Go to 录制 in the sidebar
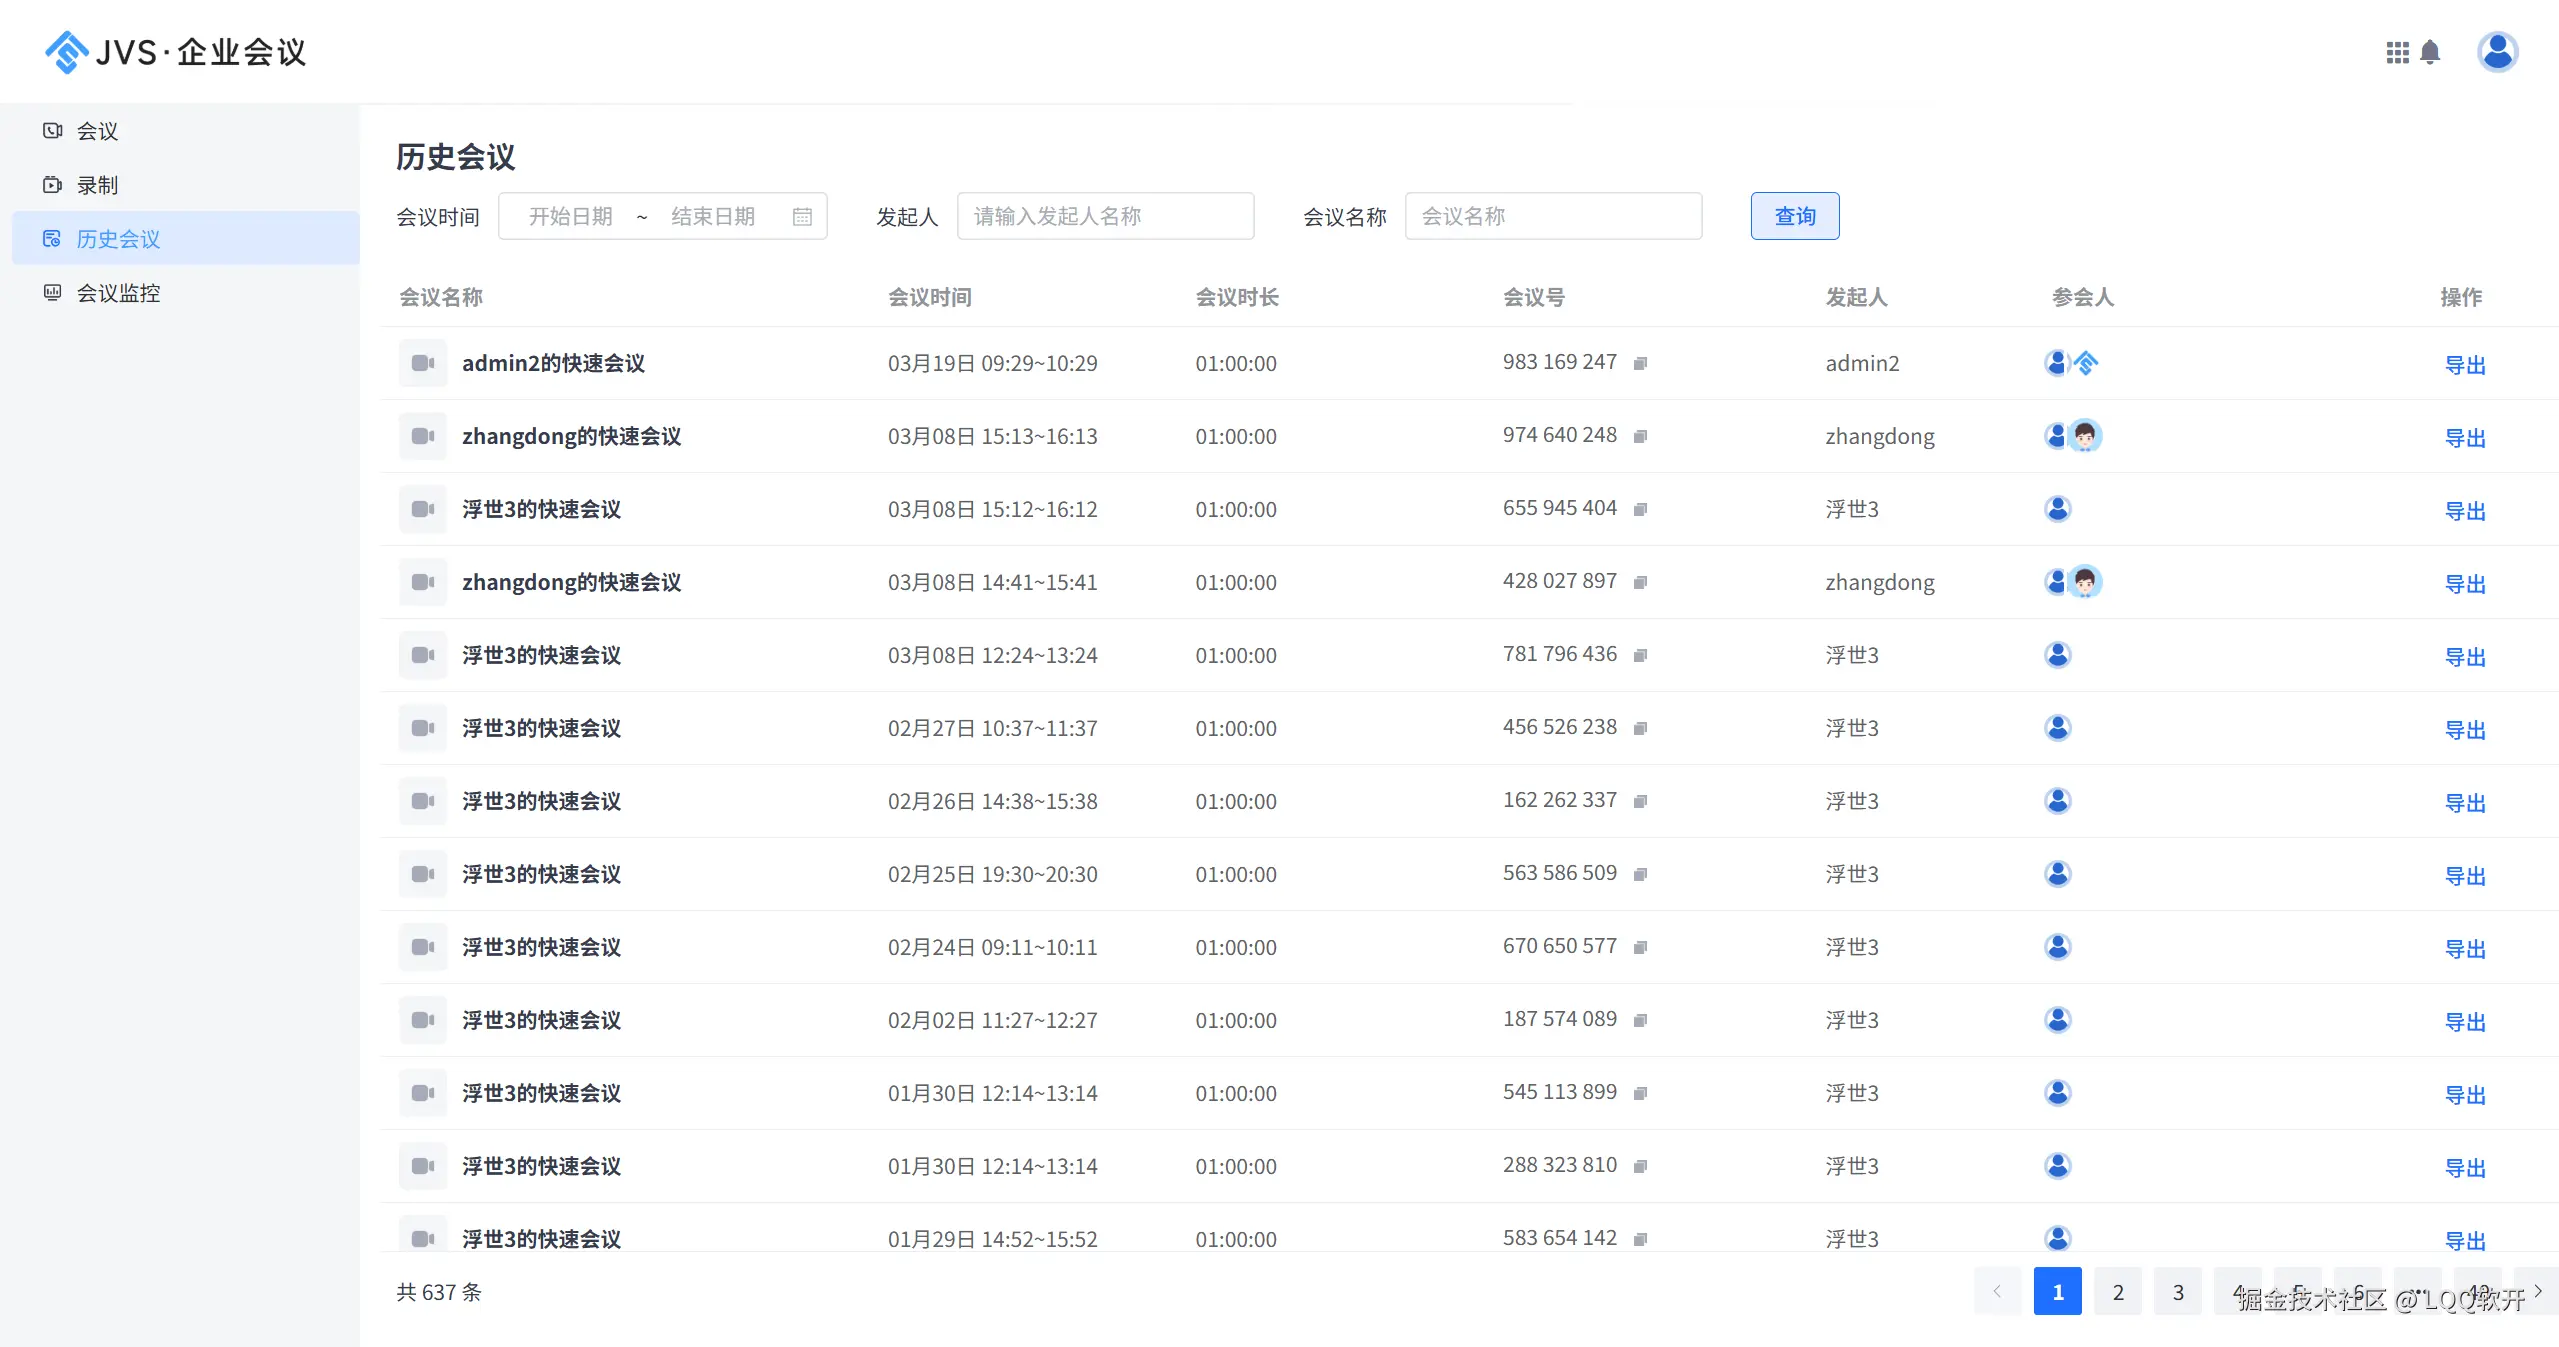 (x=97, y=185)
